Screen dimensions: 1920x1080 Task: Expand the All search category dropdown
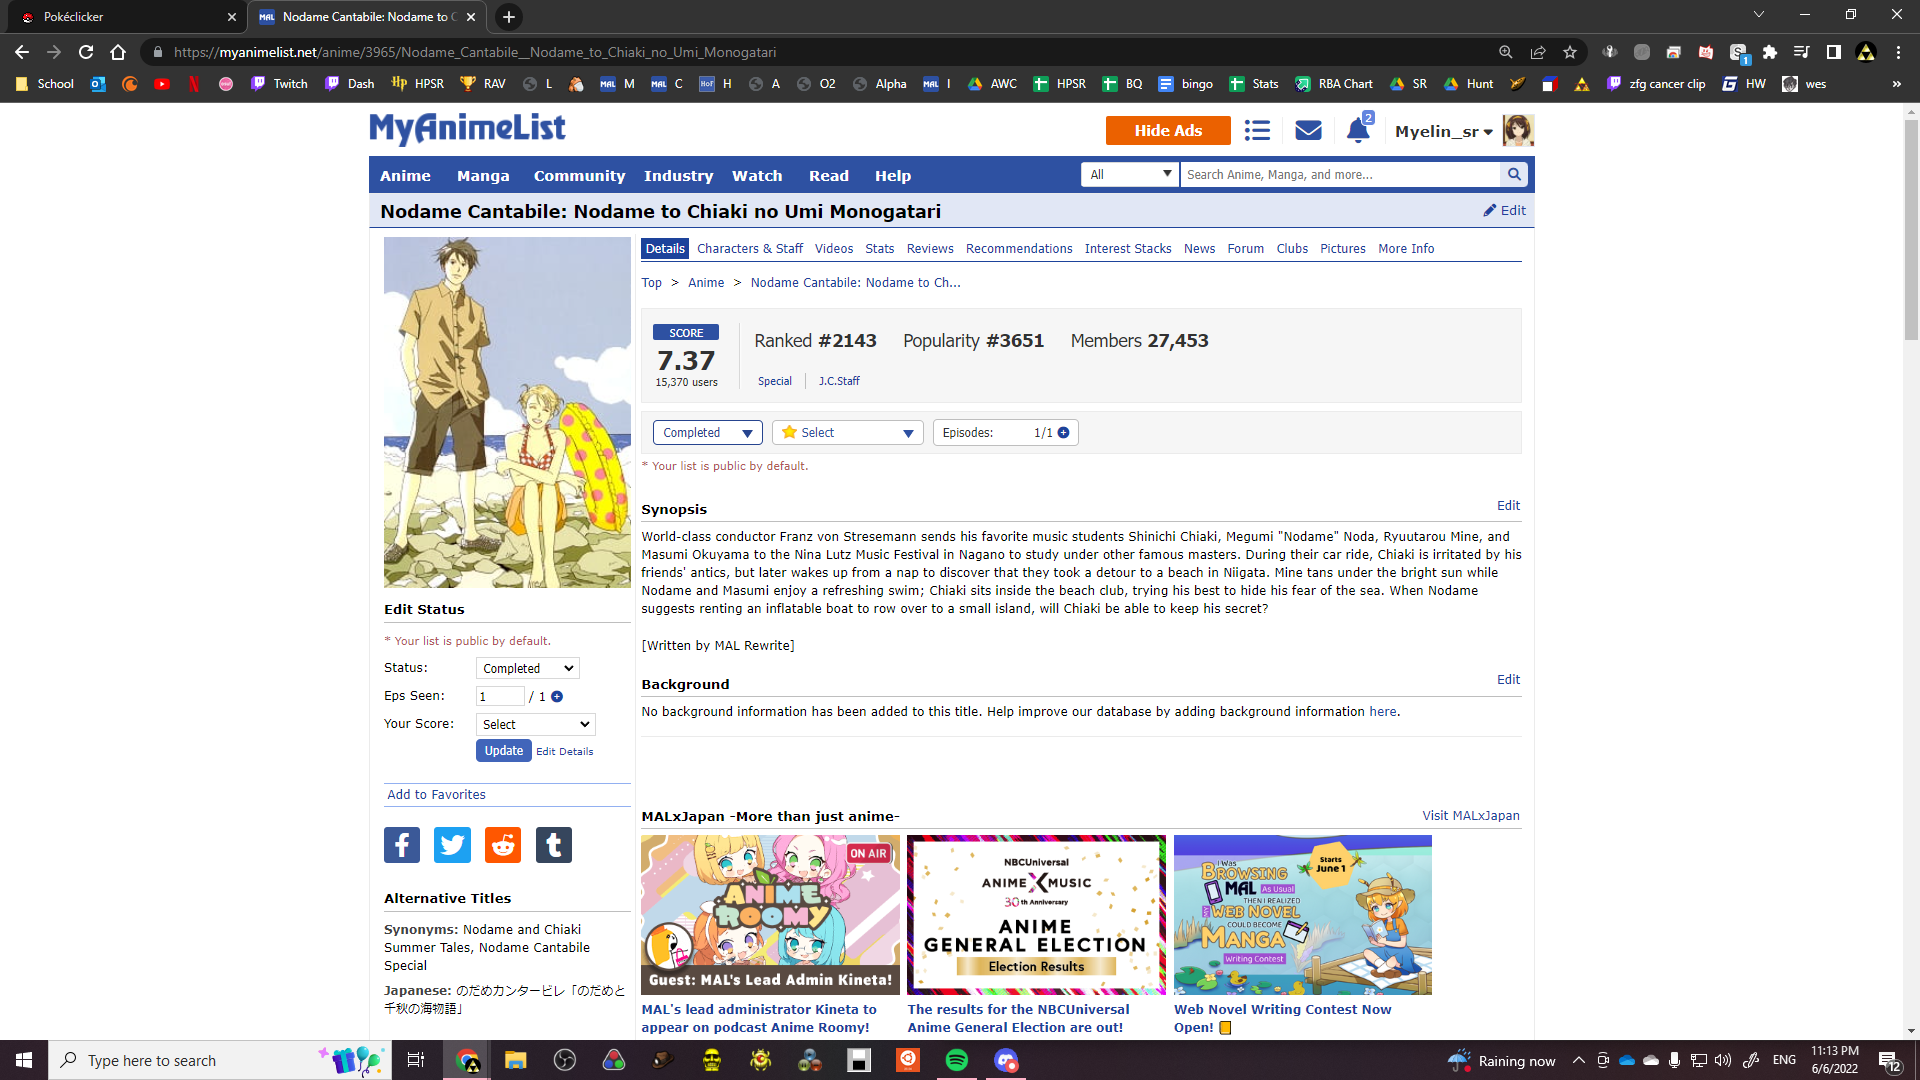pos(1130,175)
